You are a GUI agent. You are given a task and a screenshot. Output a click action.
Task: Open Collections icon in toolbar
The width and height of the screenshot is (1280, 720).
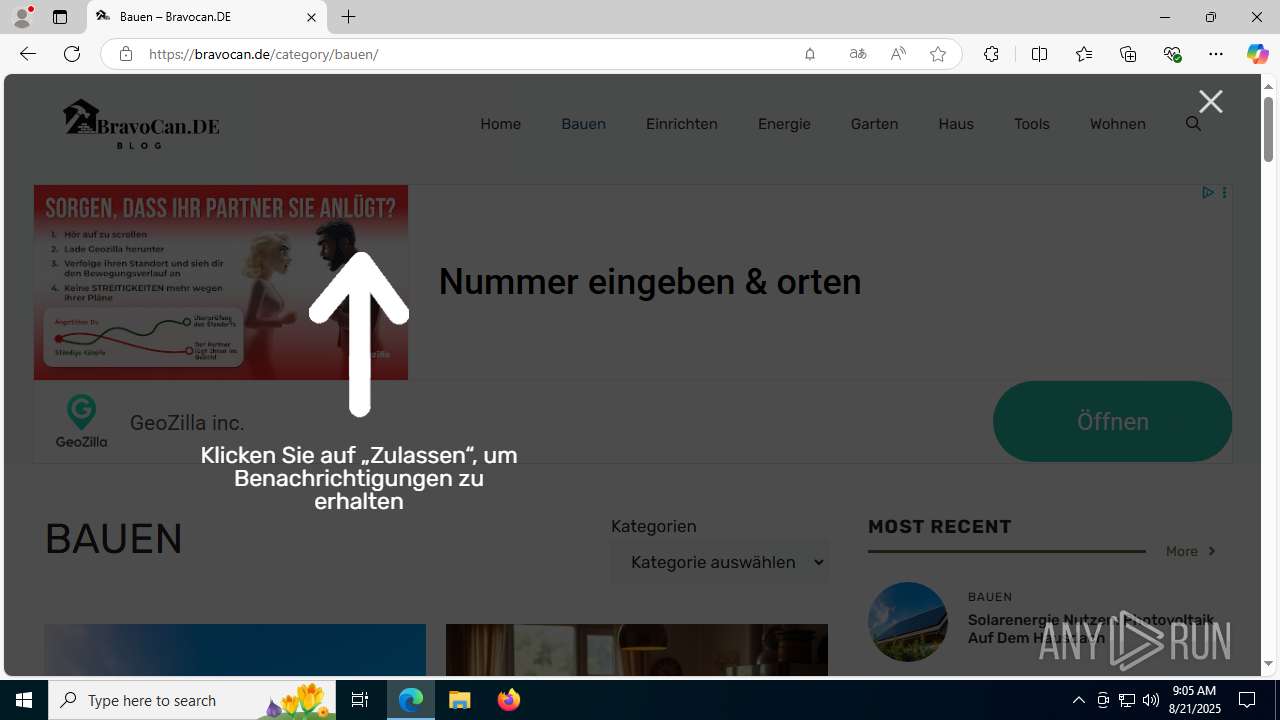click(1128, 54)
